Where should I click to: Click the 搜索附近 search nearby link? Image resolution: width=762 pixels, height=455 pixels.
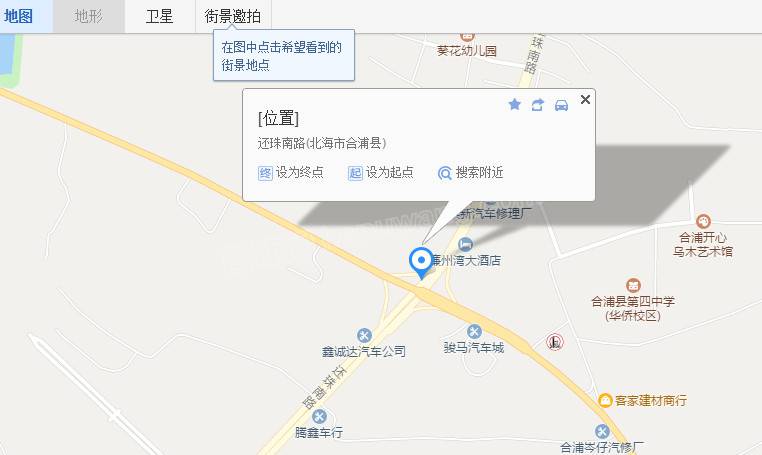tap(470, 173)
